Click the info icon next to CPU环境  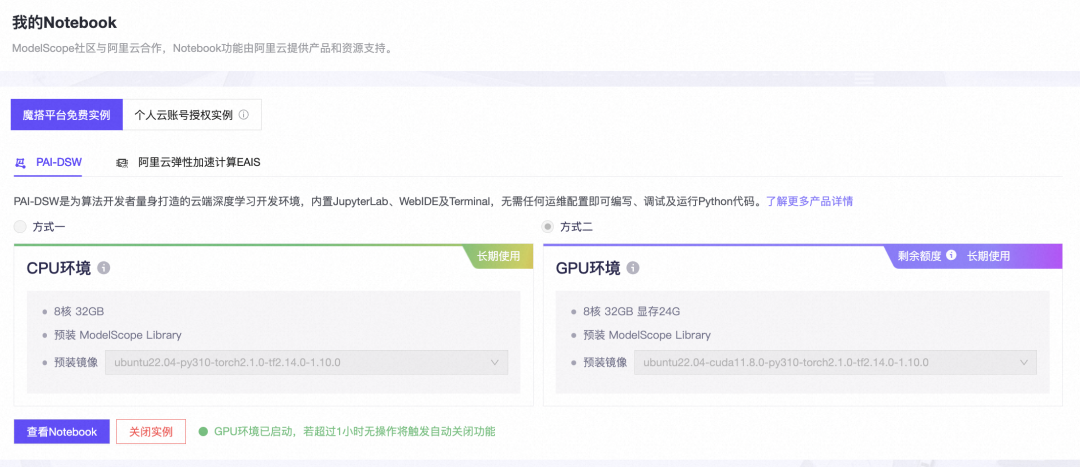coord(103,267)
